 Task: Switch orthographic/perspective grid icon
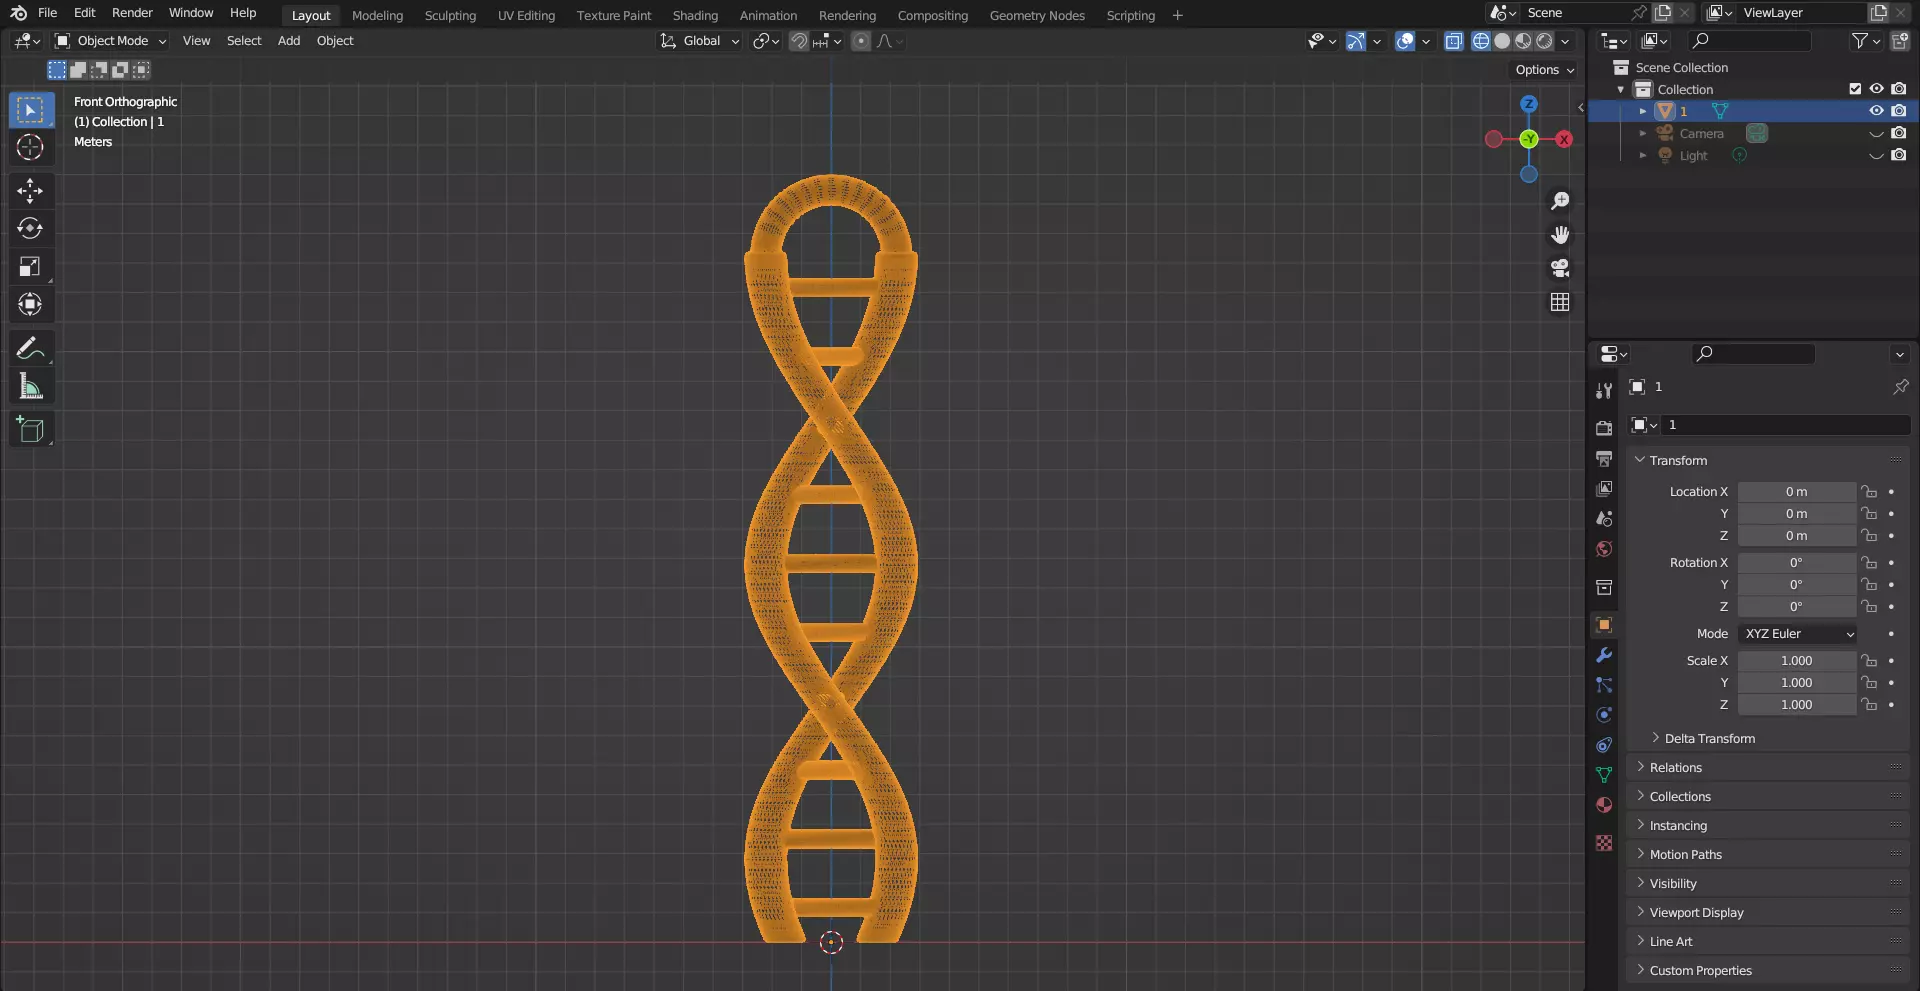coord(1560,302)
